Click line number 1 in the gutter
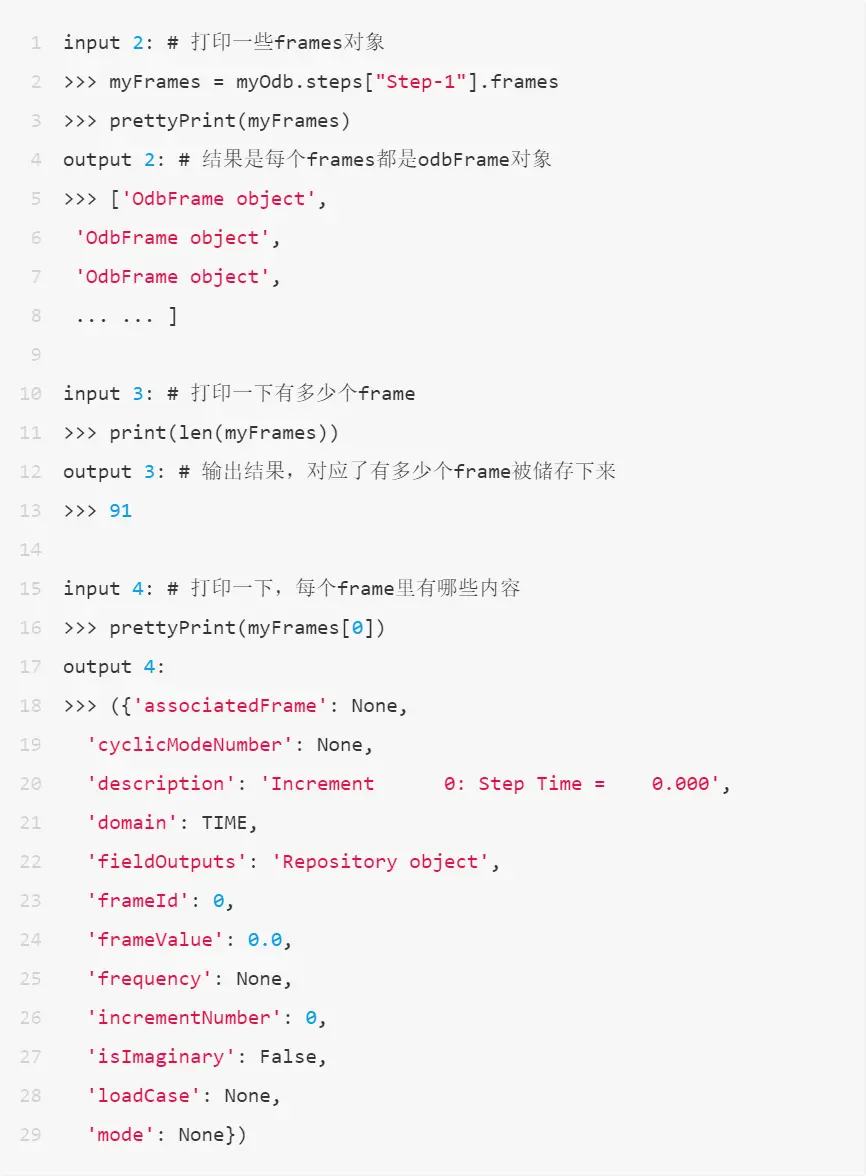The height and width of the screenshot is (1176, 866). tap(36, 43)
